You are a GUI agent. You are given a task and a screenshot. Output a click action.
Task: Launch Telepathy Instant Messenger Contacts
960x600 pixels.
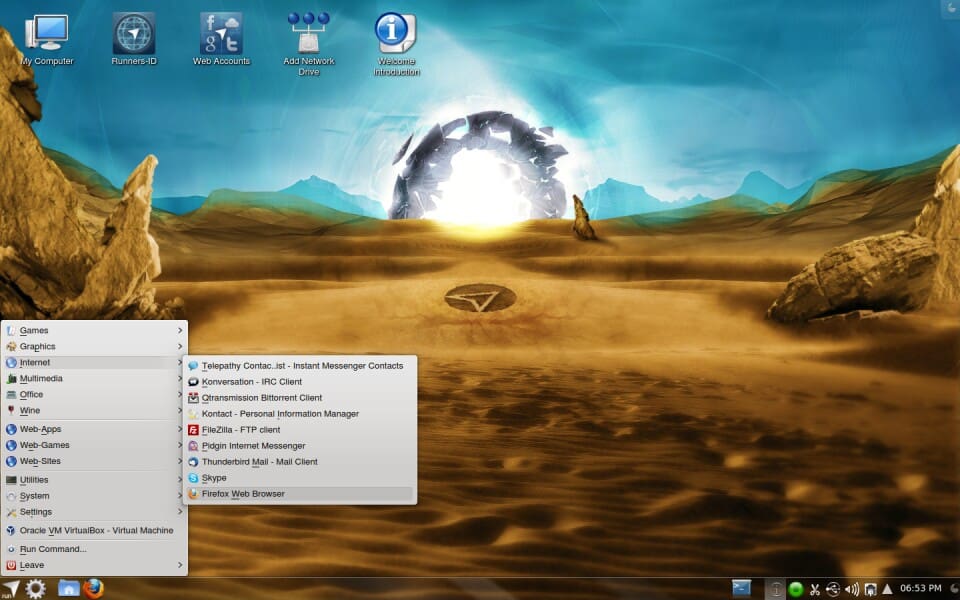tap(300, 366)
